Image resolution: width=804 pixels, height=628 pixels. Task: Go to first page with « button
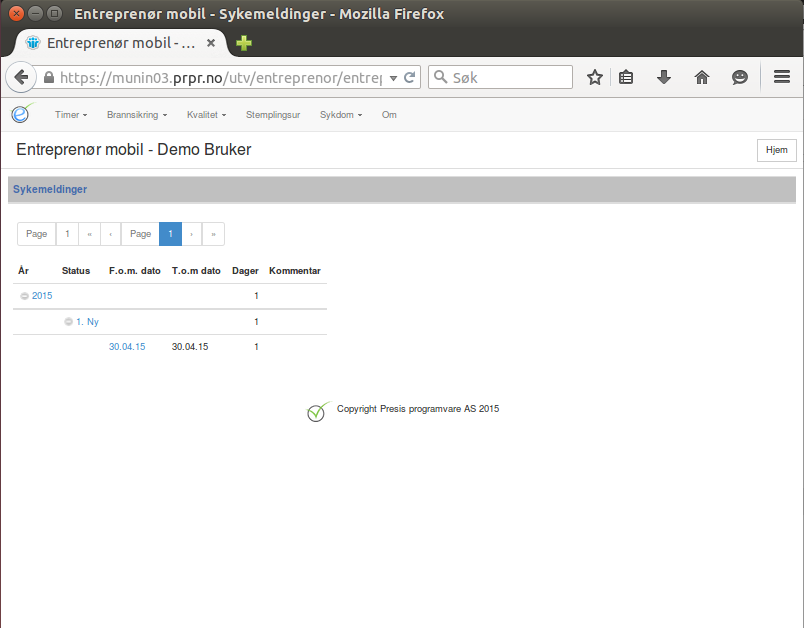(90, 234)
